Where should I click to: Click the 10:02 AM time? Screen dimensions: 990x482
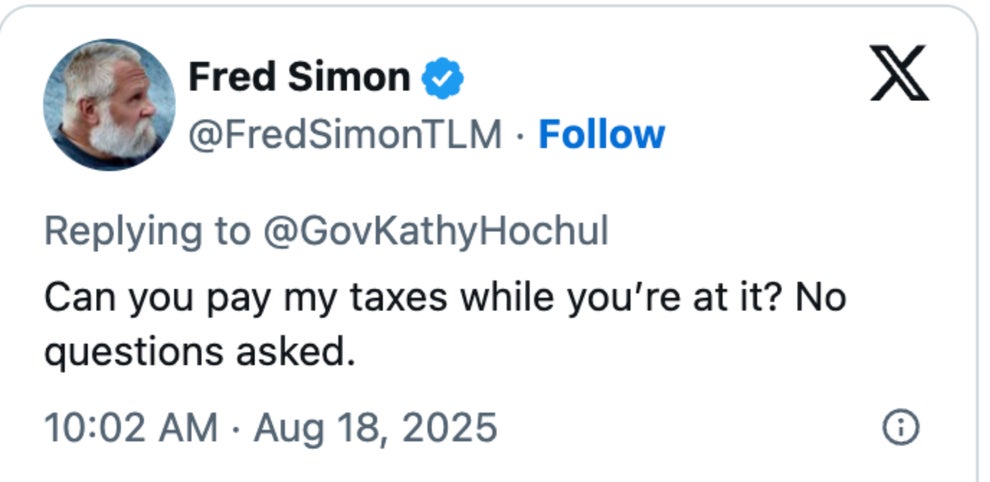[130, 428]
